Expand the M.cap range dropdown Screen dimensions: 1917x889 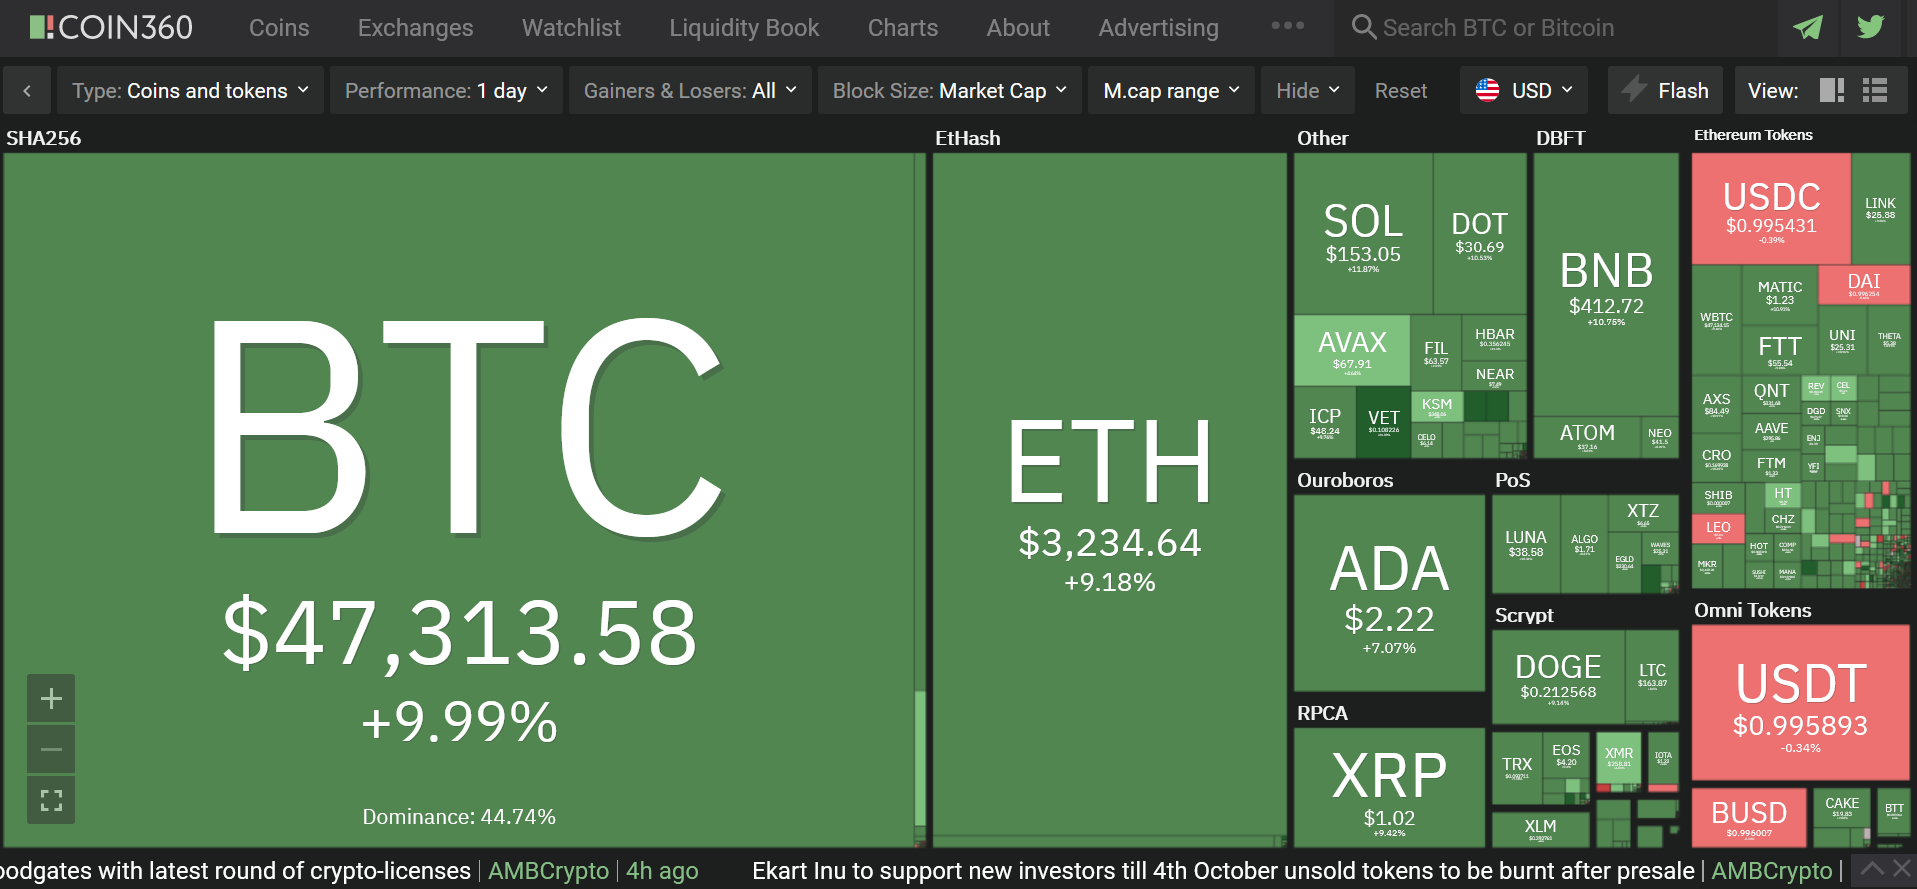(1171, 91)
